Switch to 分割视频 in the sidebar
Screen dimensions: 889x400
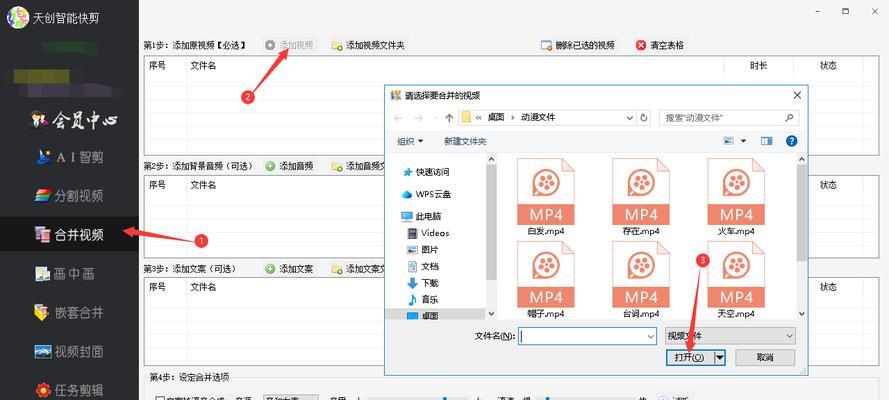click(69, 196)
